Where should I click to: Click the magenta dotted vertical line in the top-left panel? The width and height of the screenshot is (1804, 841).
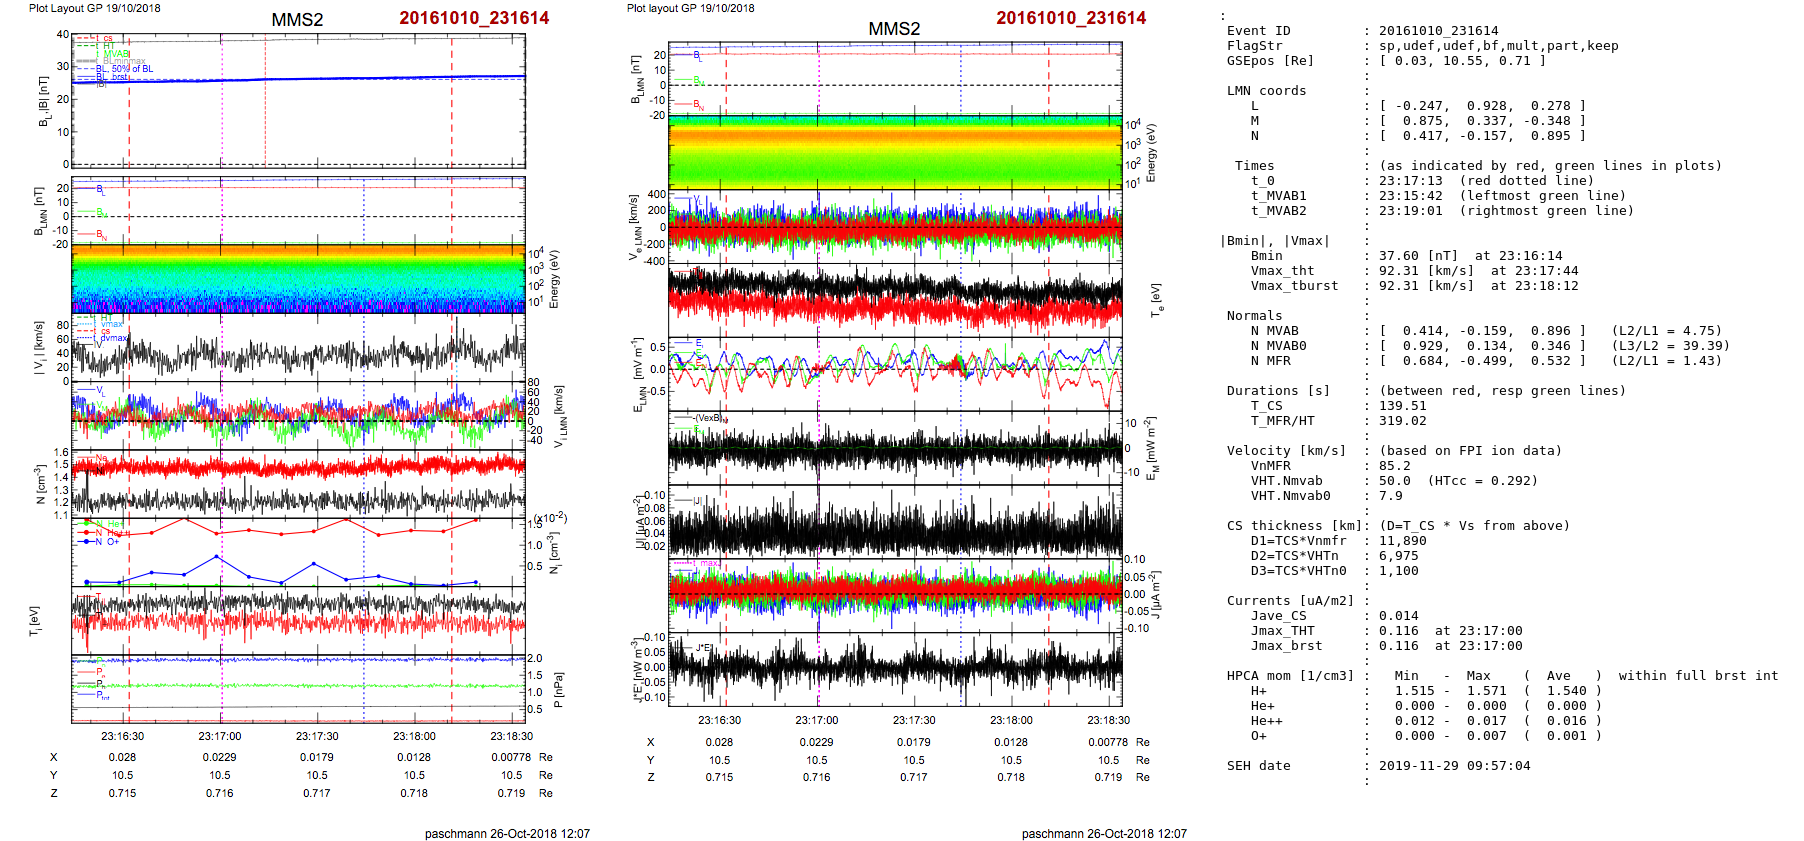pos(222,120)
